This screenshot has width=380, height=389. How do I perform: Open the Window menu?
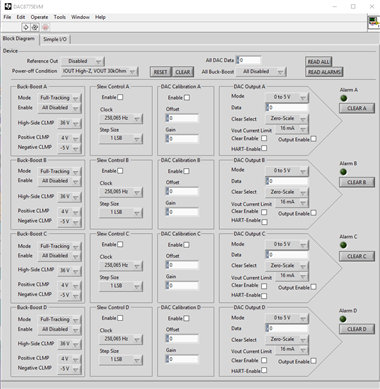(x=80, y=17)
